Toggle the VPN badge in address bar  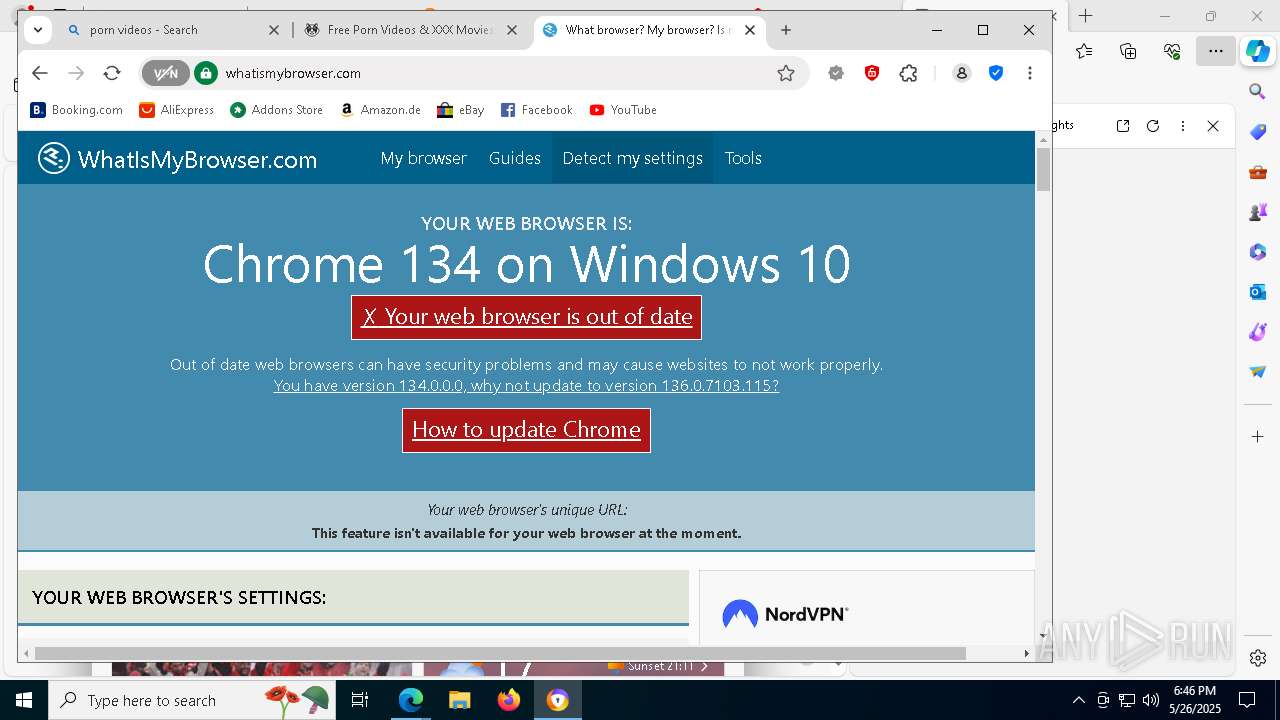(x=165, y=73)
